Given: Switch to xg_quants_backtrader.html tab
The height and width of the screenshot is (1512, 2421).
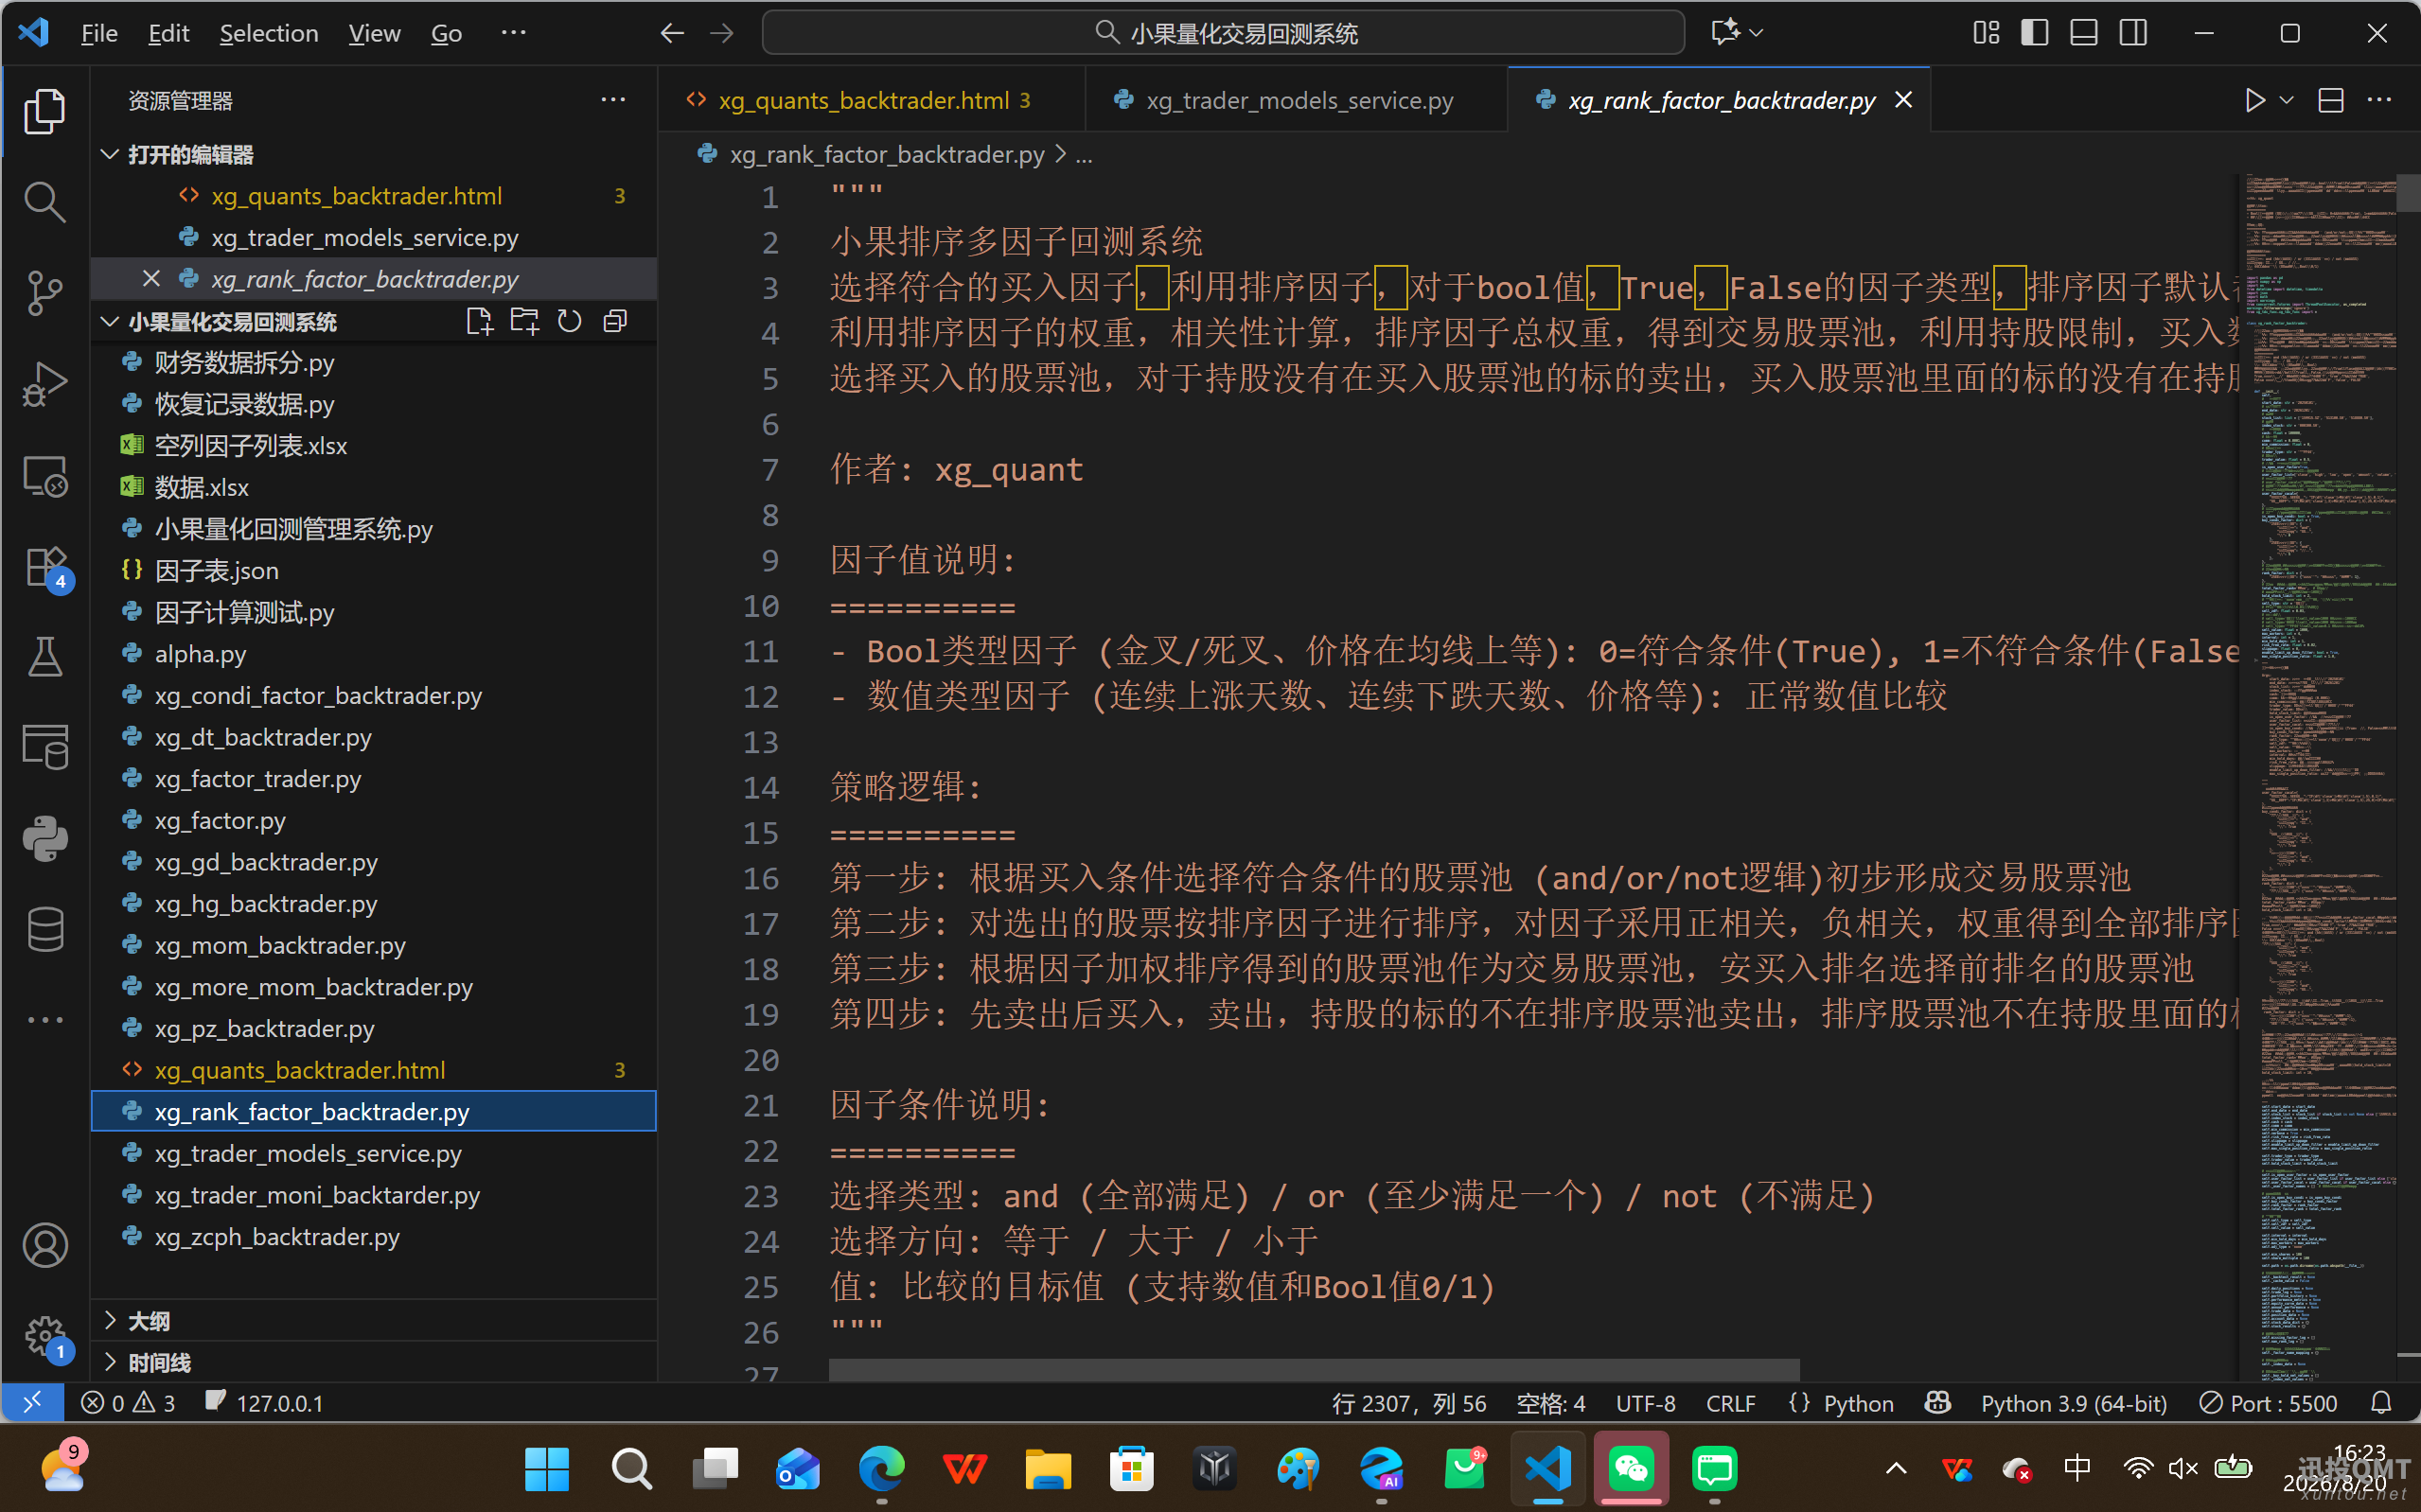Looking at the screenshot, I should (x=871, y=100).
